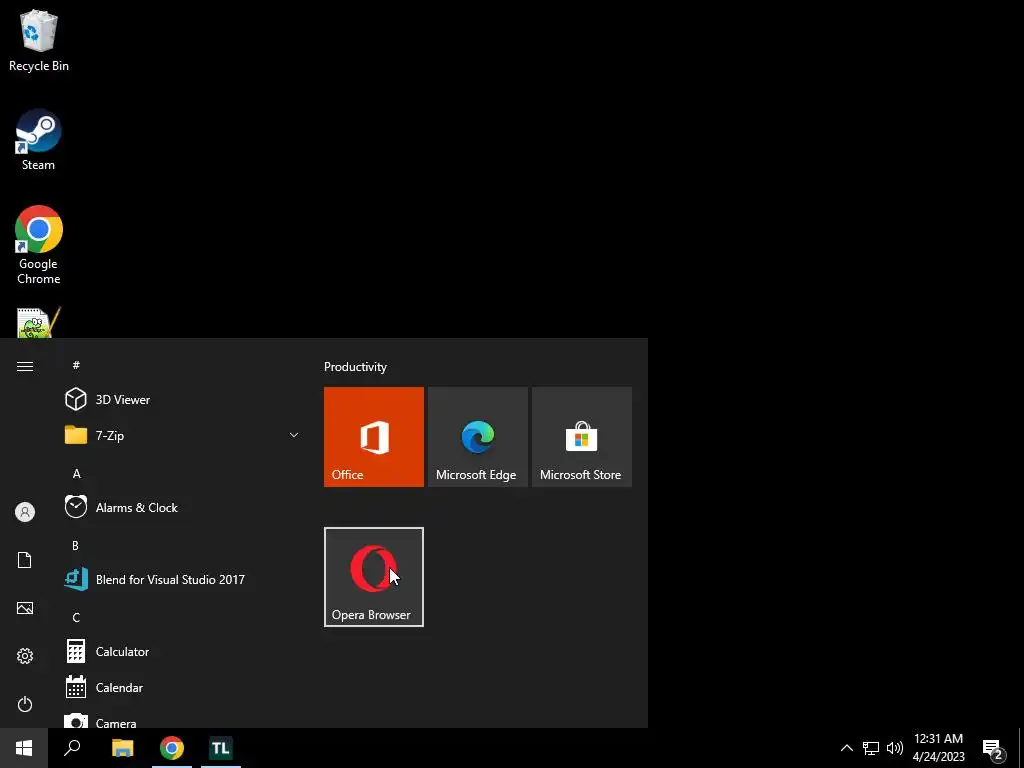Launch Blend for Visual Studio 2017

click(x=182, y=579)
